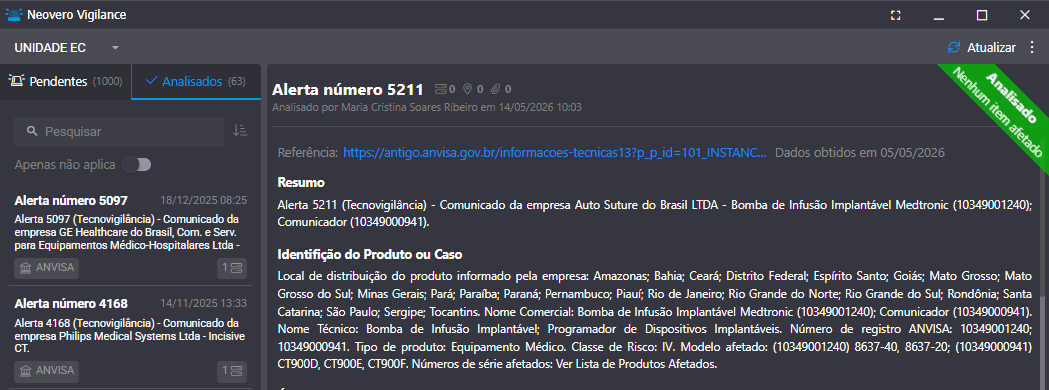
Task: Click the Analisado por Maria Cristina line
Action: (427, 107)
